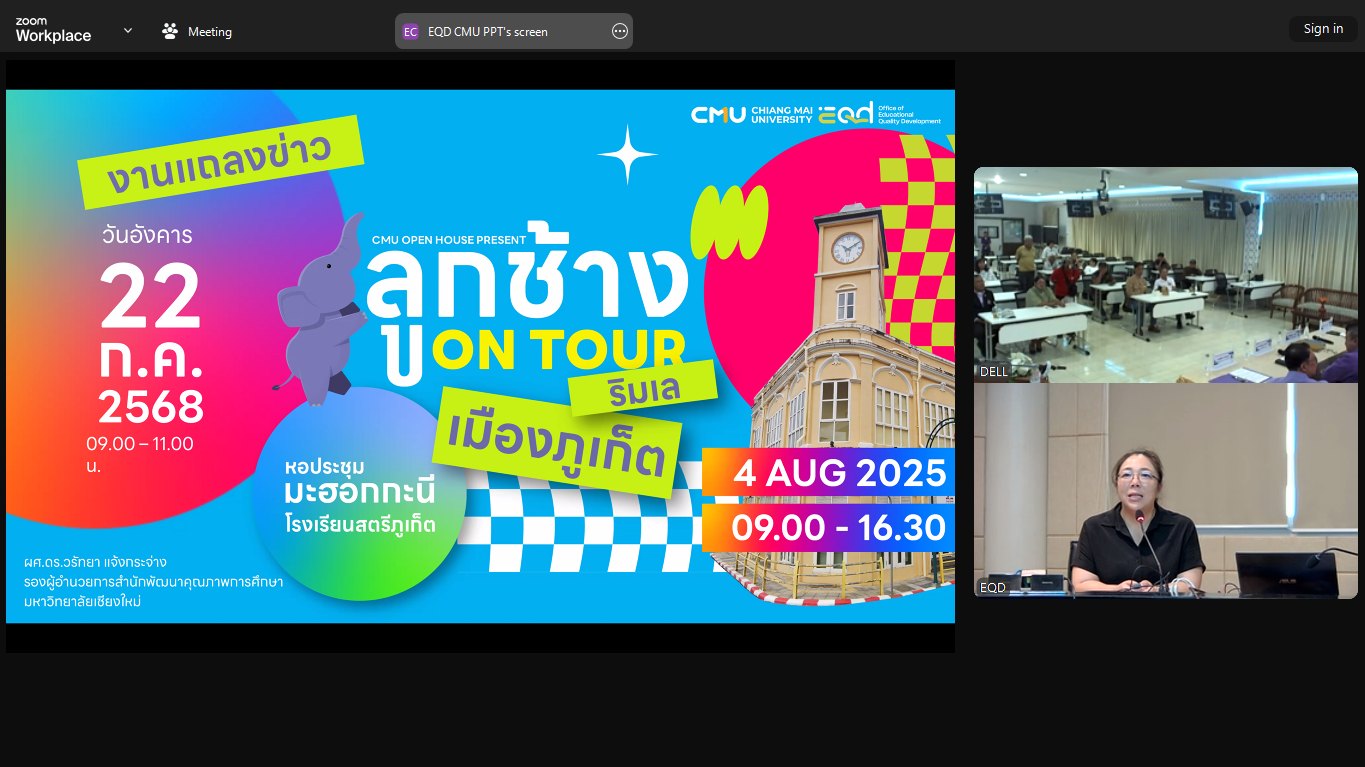Click the clock face on the tower
The image size is (1365, 767).
click(x=847, y=247)
